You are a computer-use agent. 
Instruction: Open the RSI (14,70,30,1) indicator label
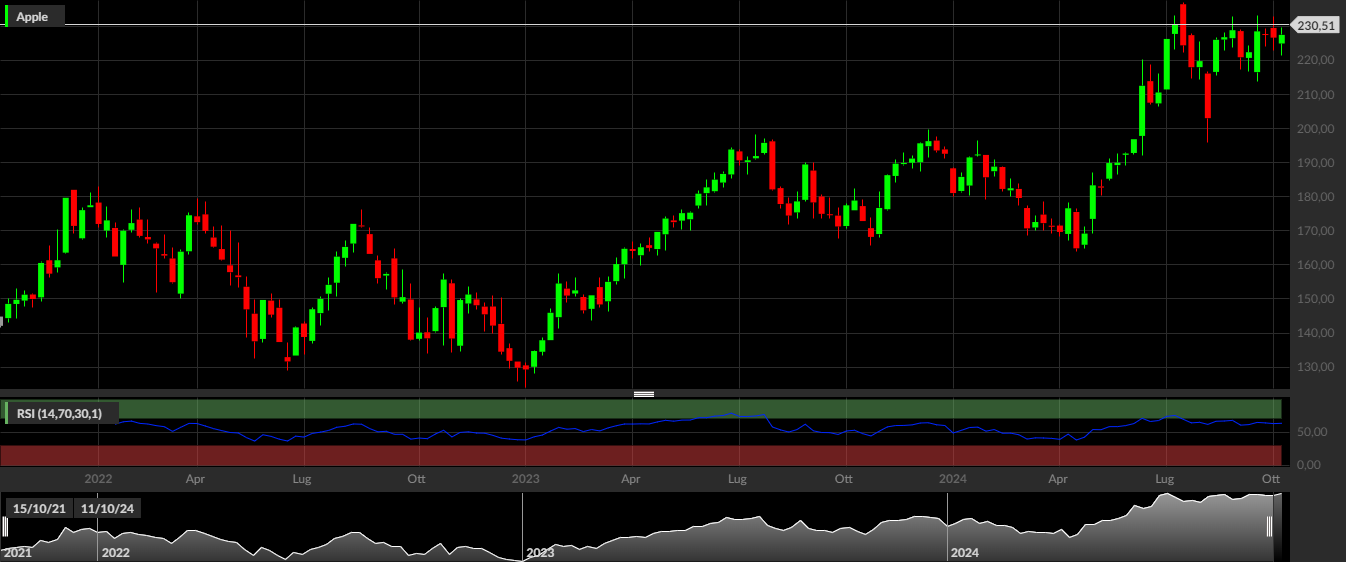point(62,412)
